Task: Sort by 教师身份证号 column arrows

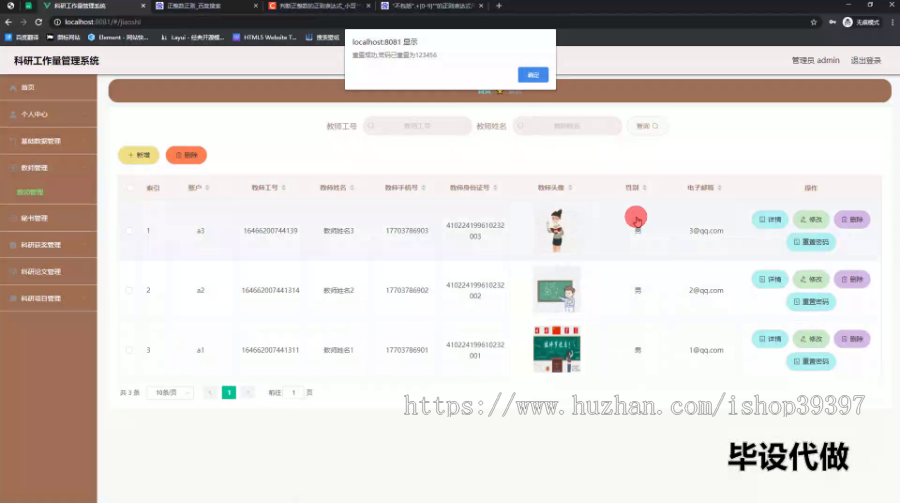Action: point(495,188)
